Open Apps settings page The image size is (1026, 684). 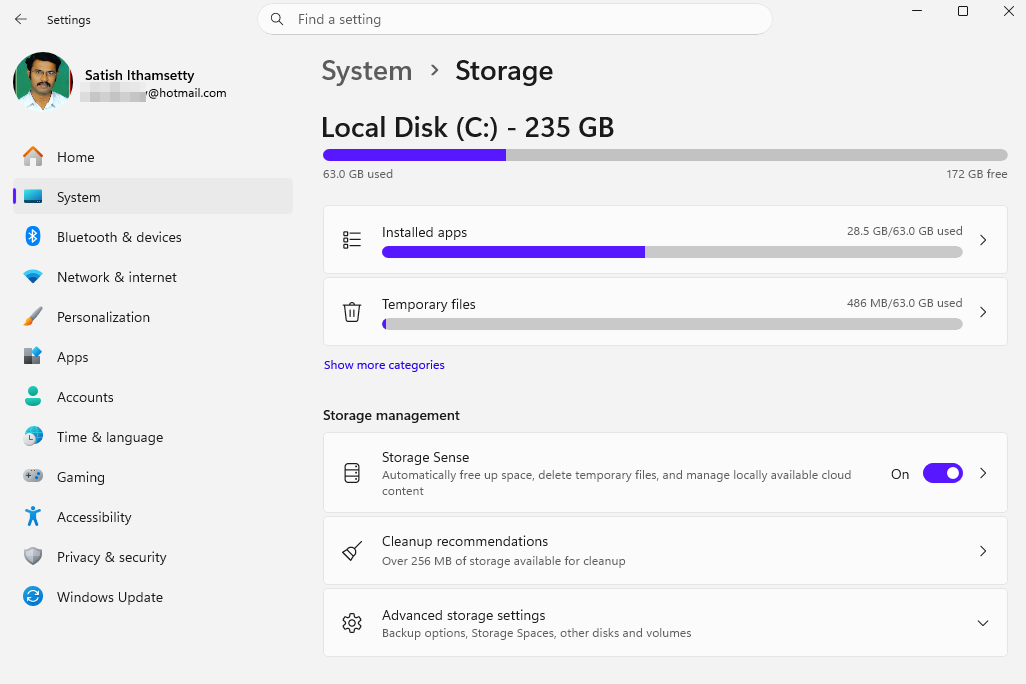coord(153,356)
